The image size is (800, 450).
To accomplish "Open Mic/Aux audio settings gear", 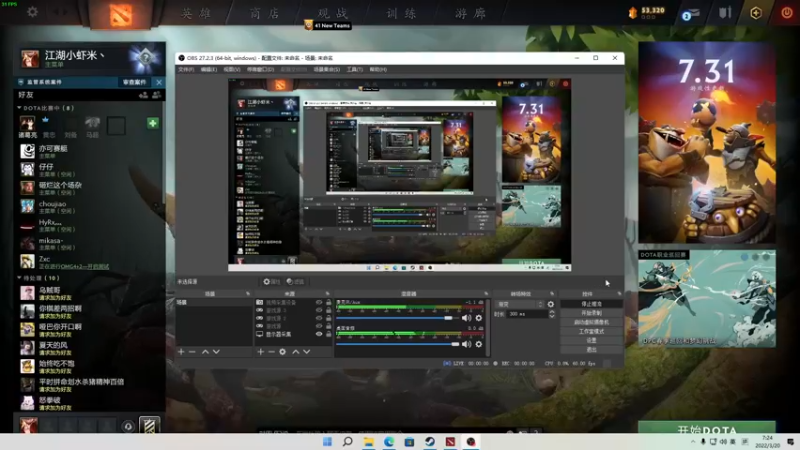I will [x=479, y=318].
